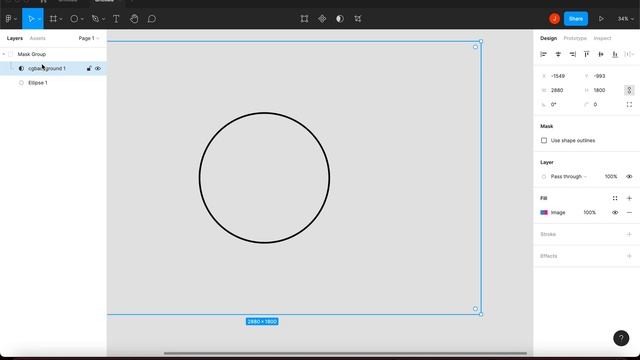
Task: Open the Figma main menu icon
Action: click(9, 19)
